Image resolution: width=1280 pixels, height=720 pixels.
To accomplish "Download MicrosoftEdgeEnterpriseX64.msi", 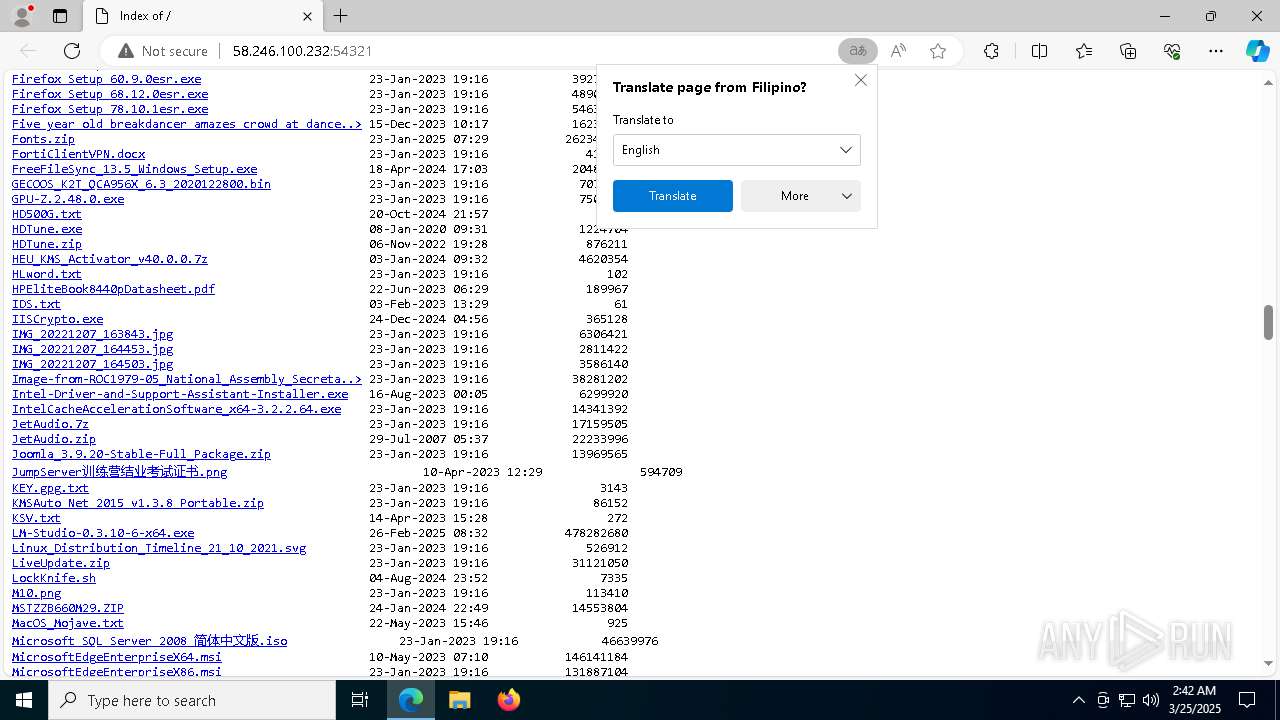I will [117, 657].
